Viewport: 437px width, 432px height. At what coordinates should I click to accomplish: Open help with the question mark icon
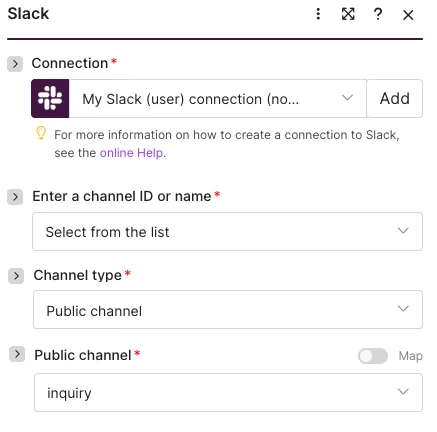(378, 14)
